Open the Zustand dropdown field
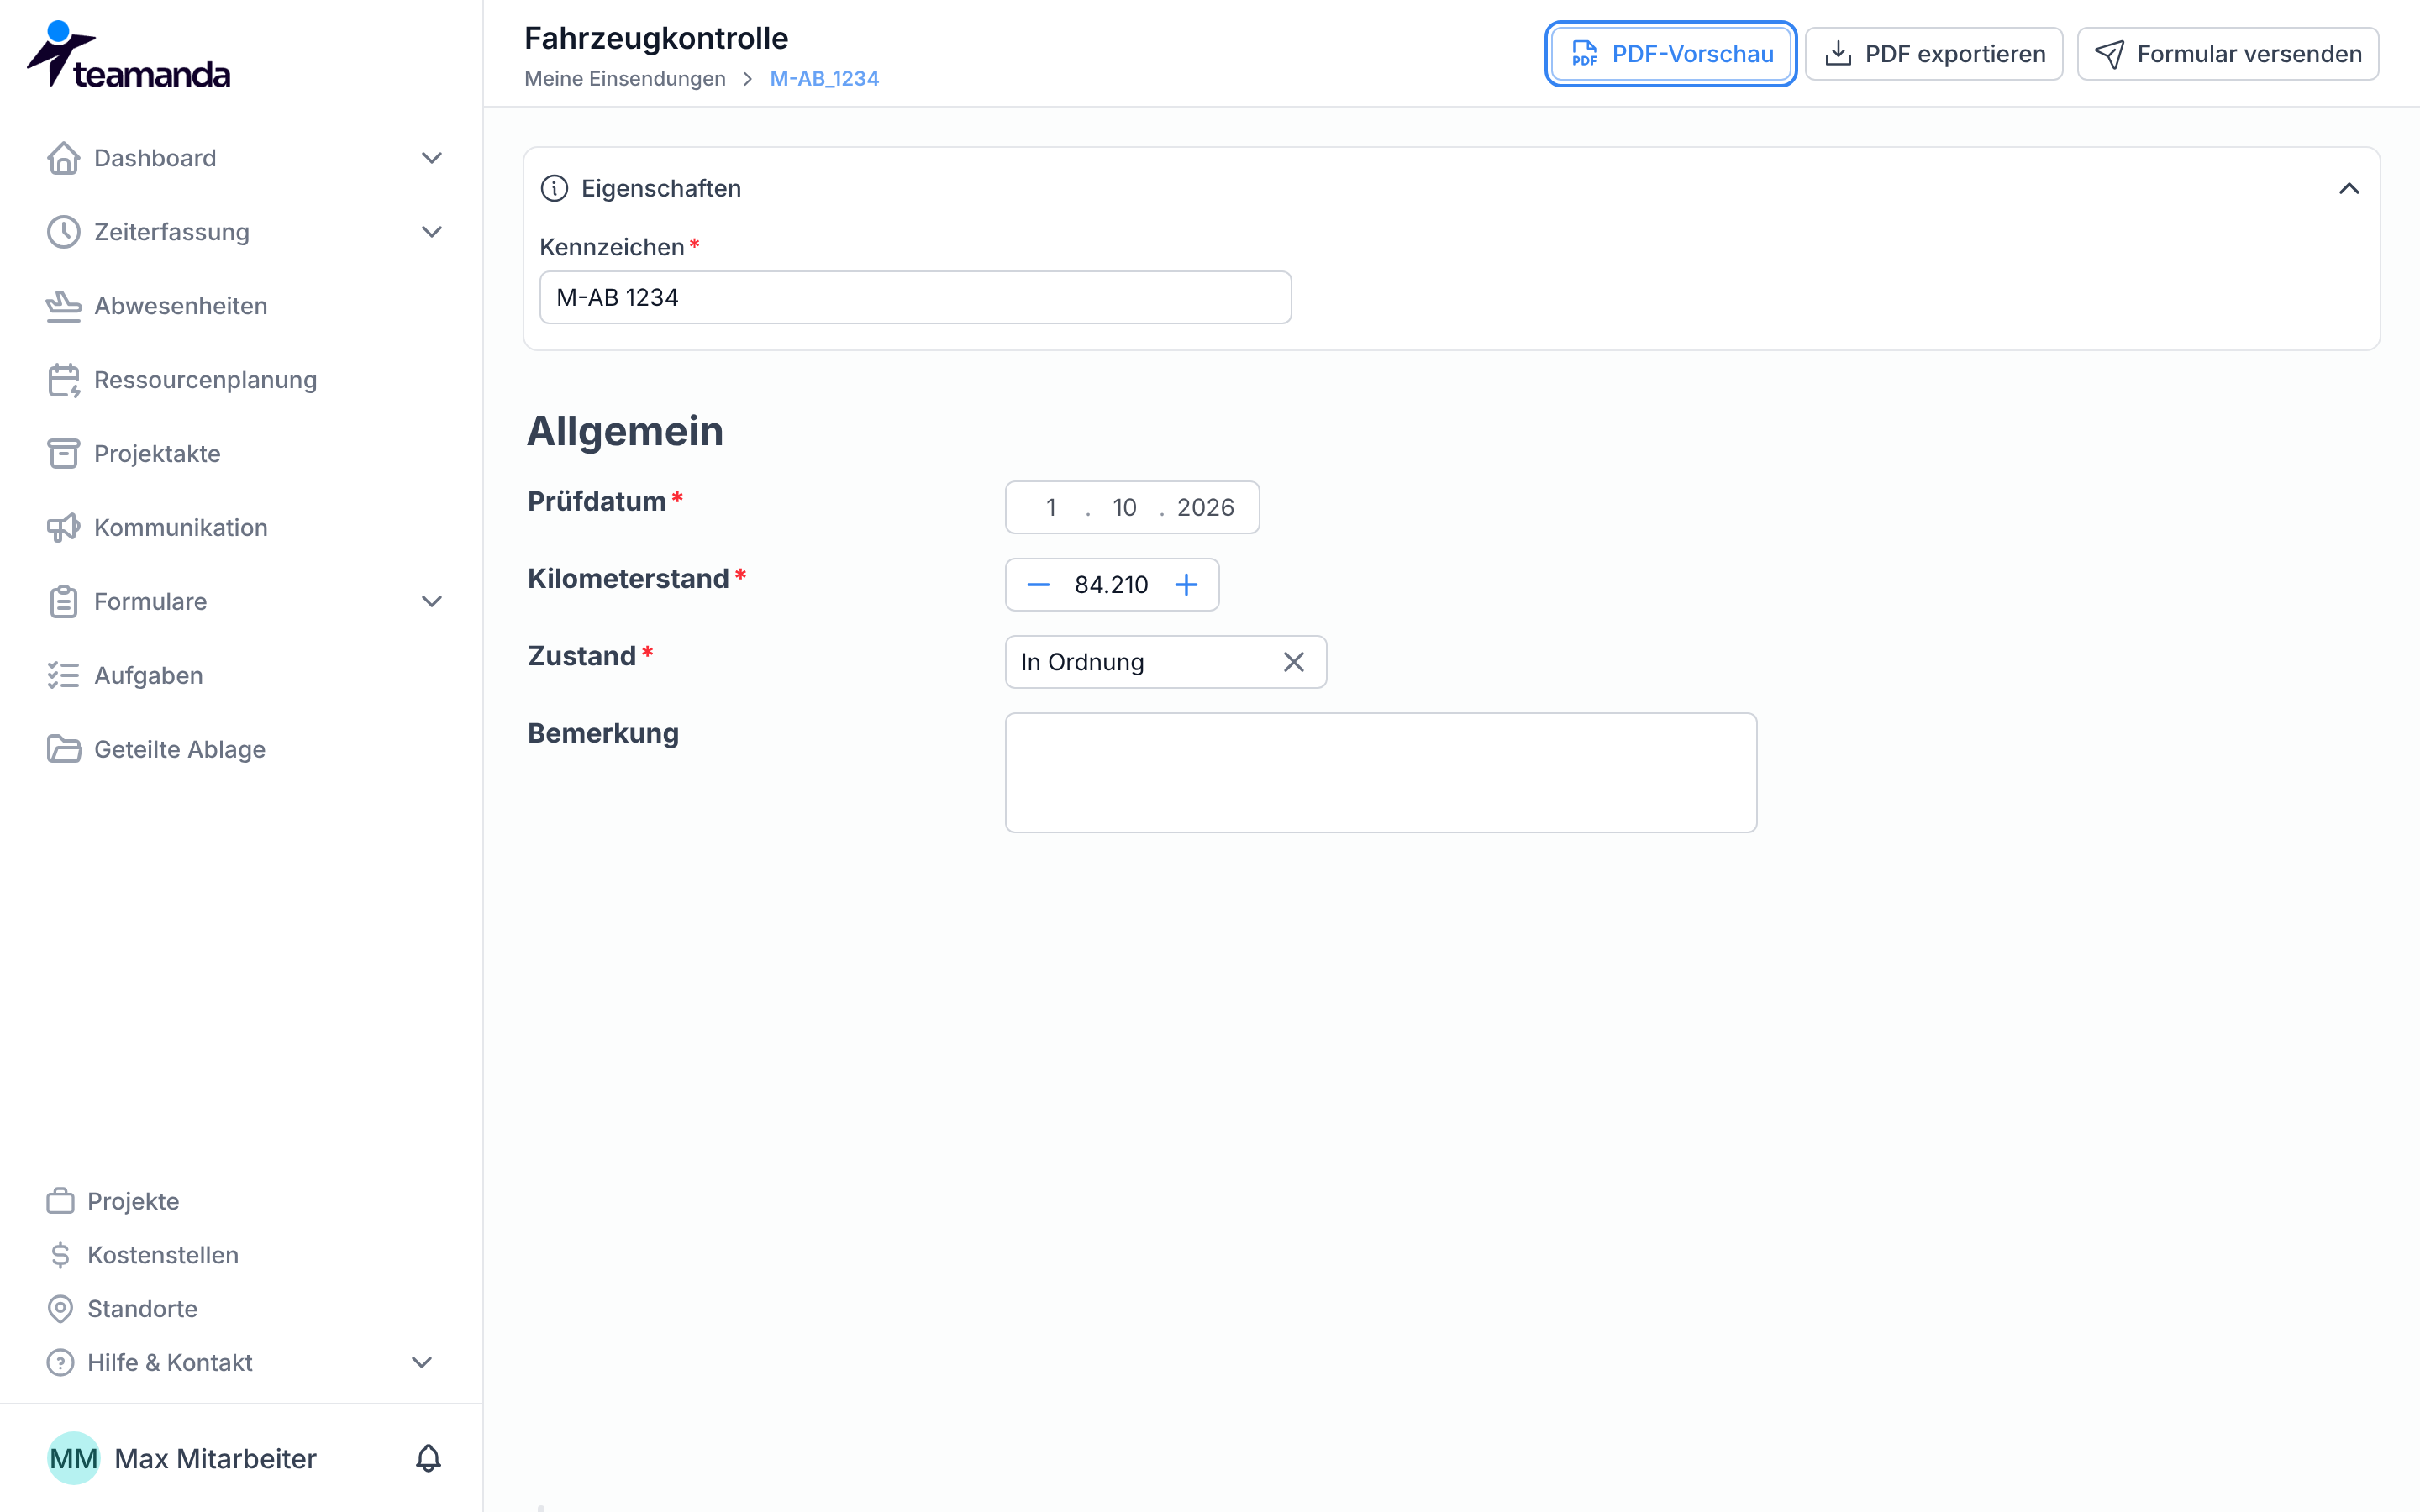The width and height of the screenshot is (2420, 1512). tap(1165, 662)
